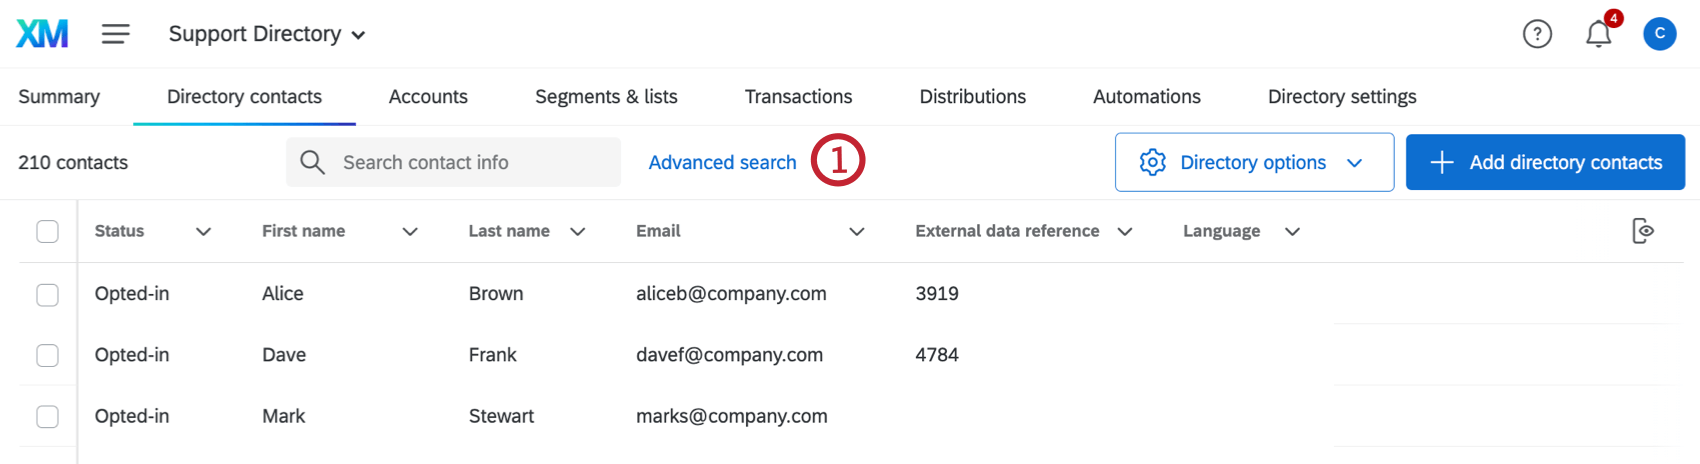Click the column visibility icon
This screenshot has width=1700, height=464.
[1642, 231]
